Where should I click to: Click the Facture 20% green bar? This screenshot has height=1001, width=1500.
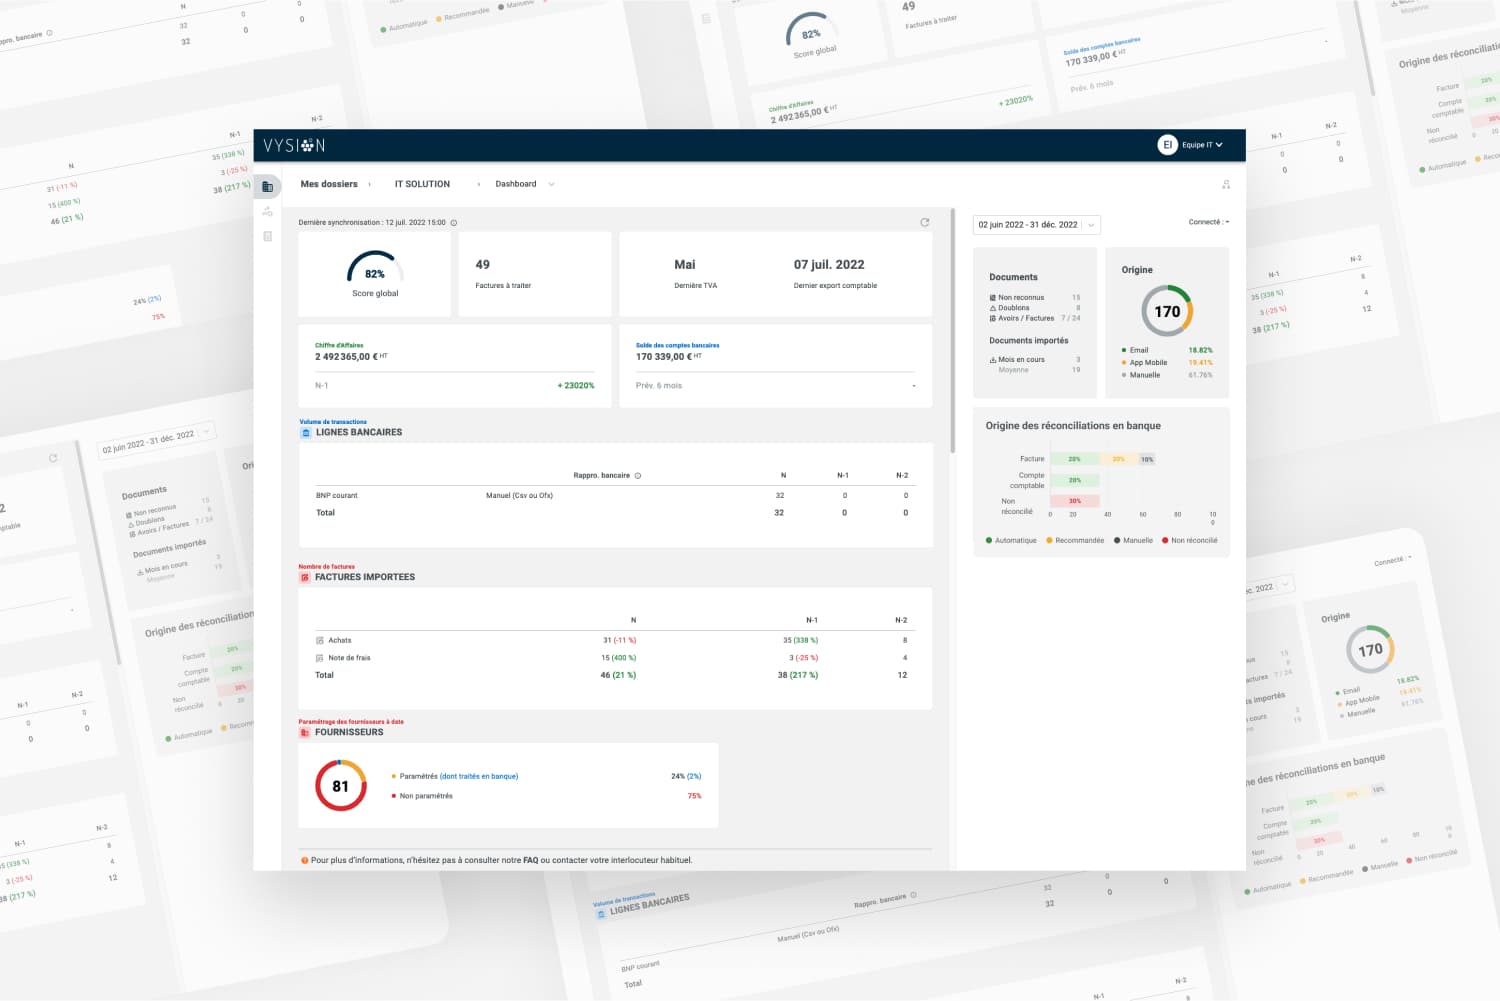click(x=1074, y=459)
